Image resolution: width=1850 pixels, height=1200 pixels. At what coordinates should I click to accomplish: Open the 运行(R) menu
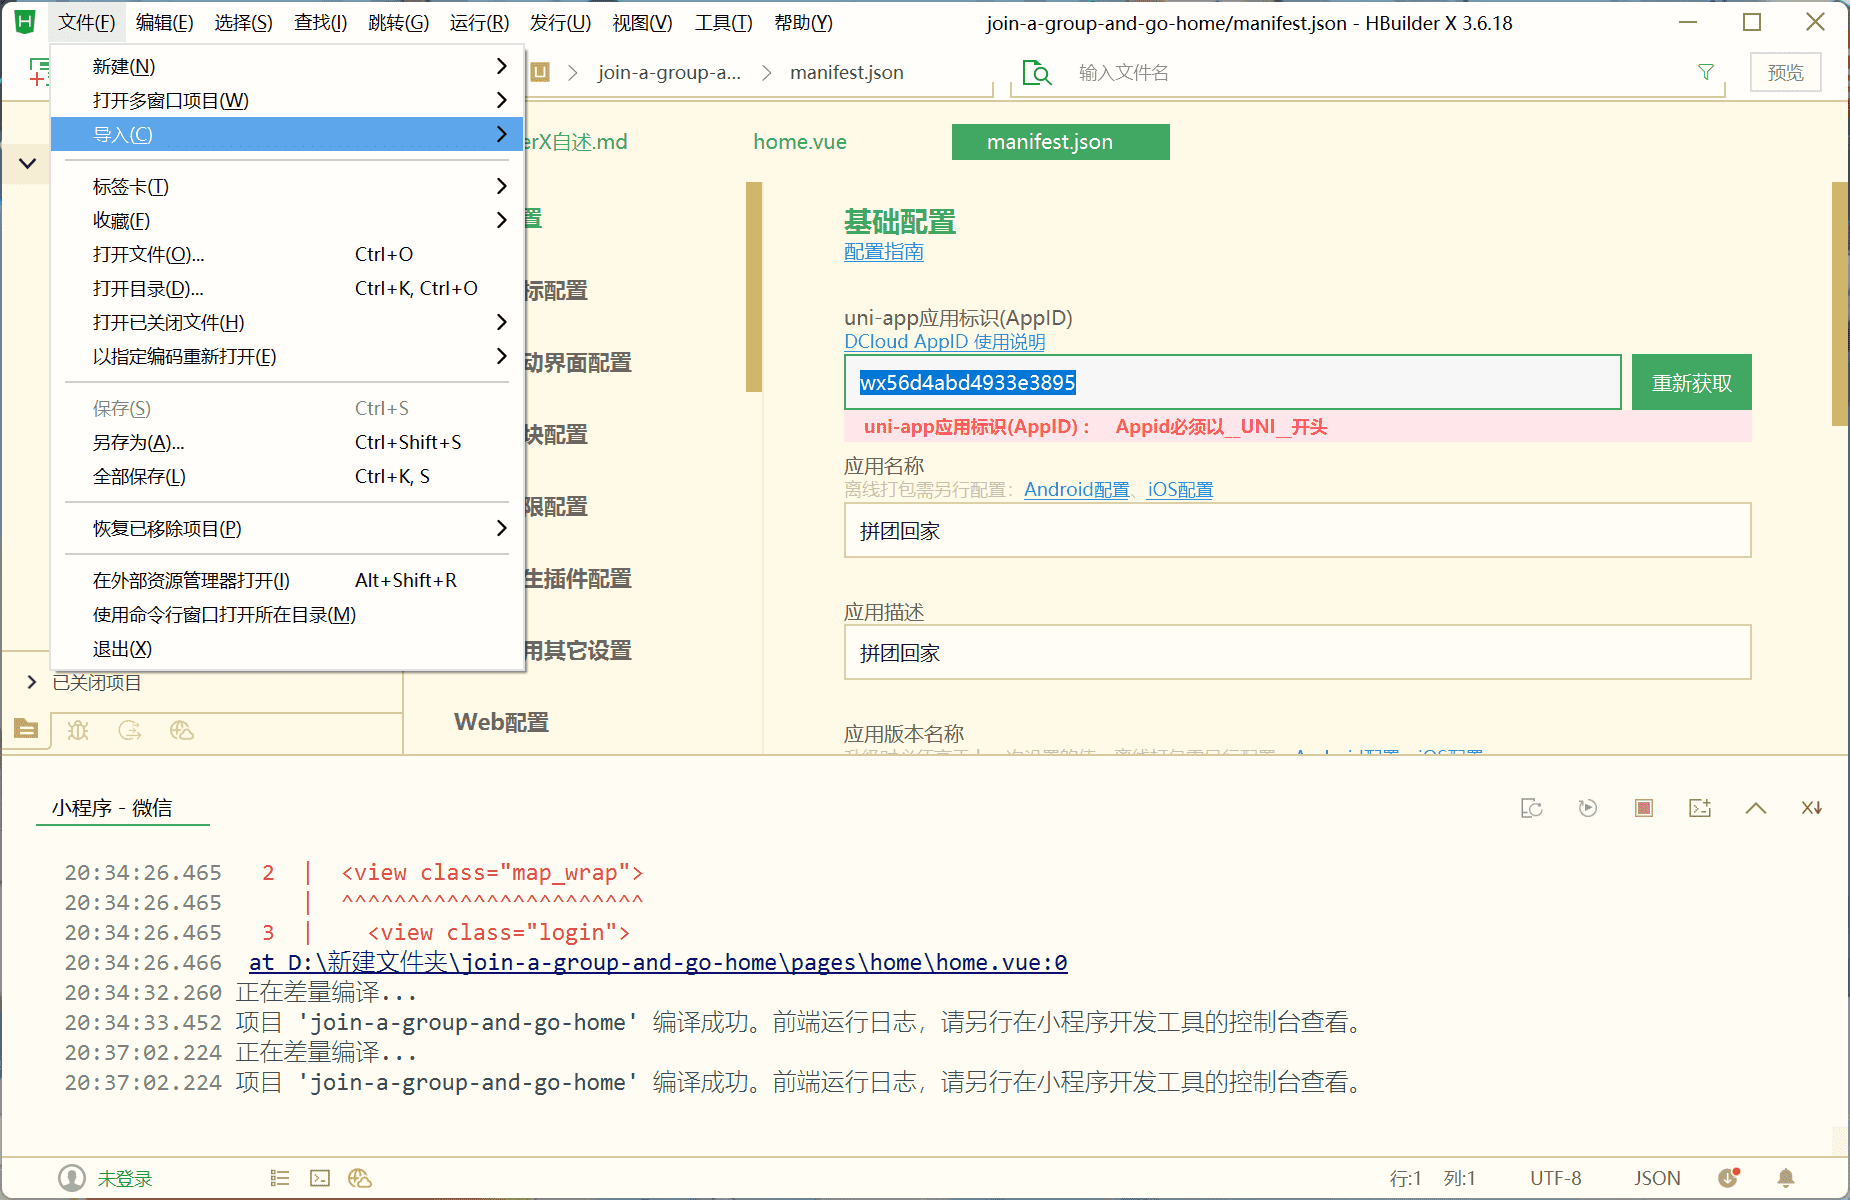(x=479, y=22)
